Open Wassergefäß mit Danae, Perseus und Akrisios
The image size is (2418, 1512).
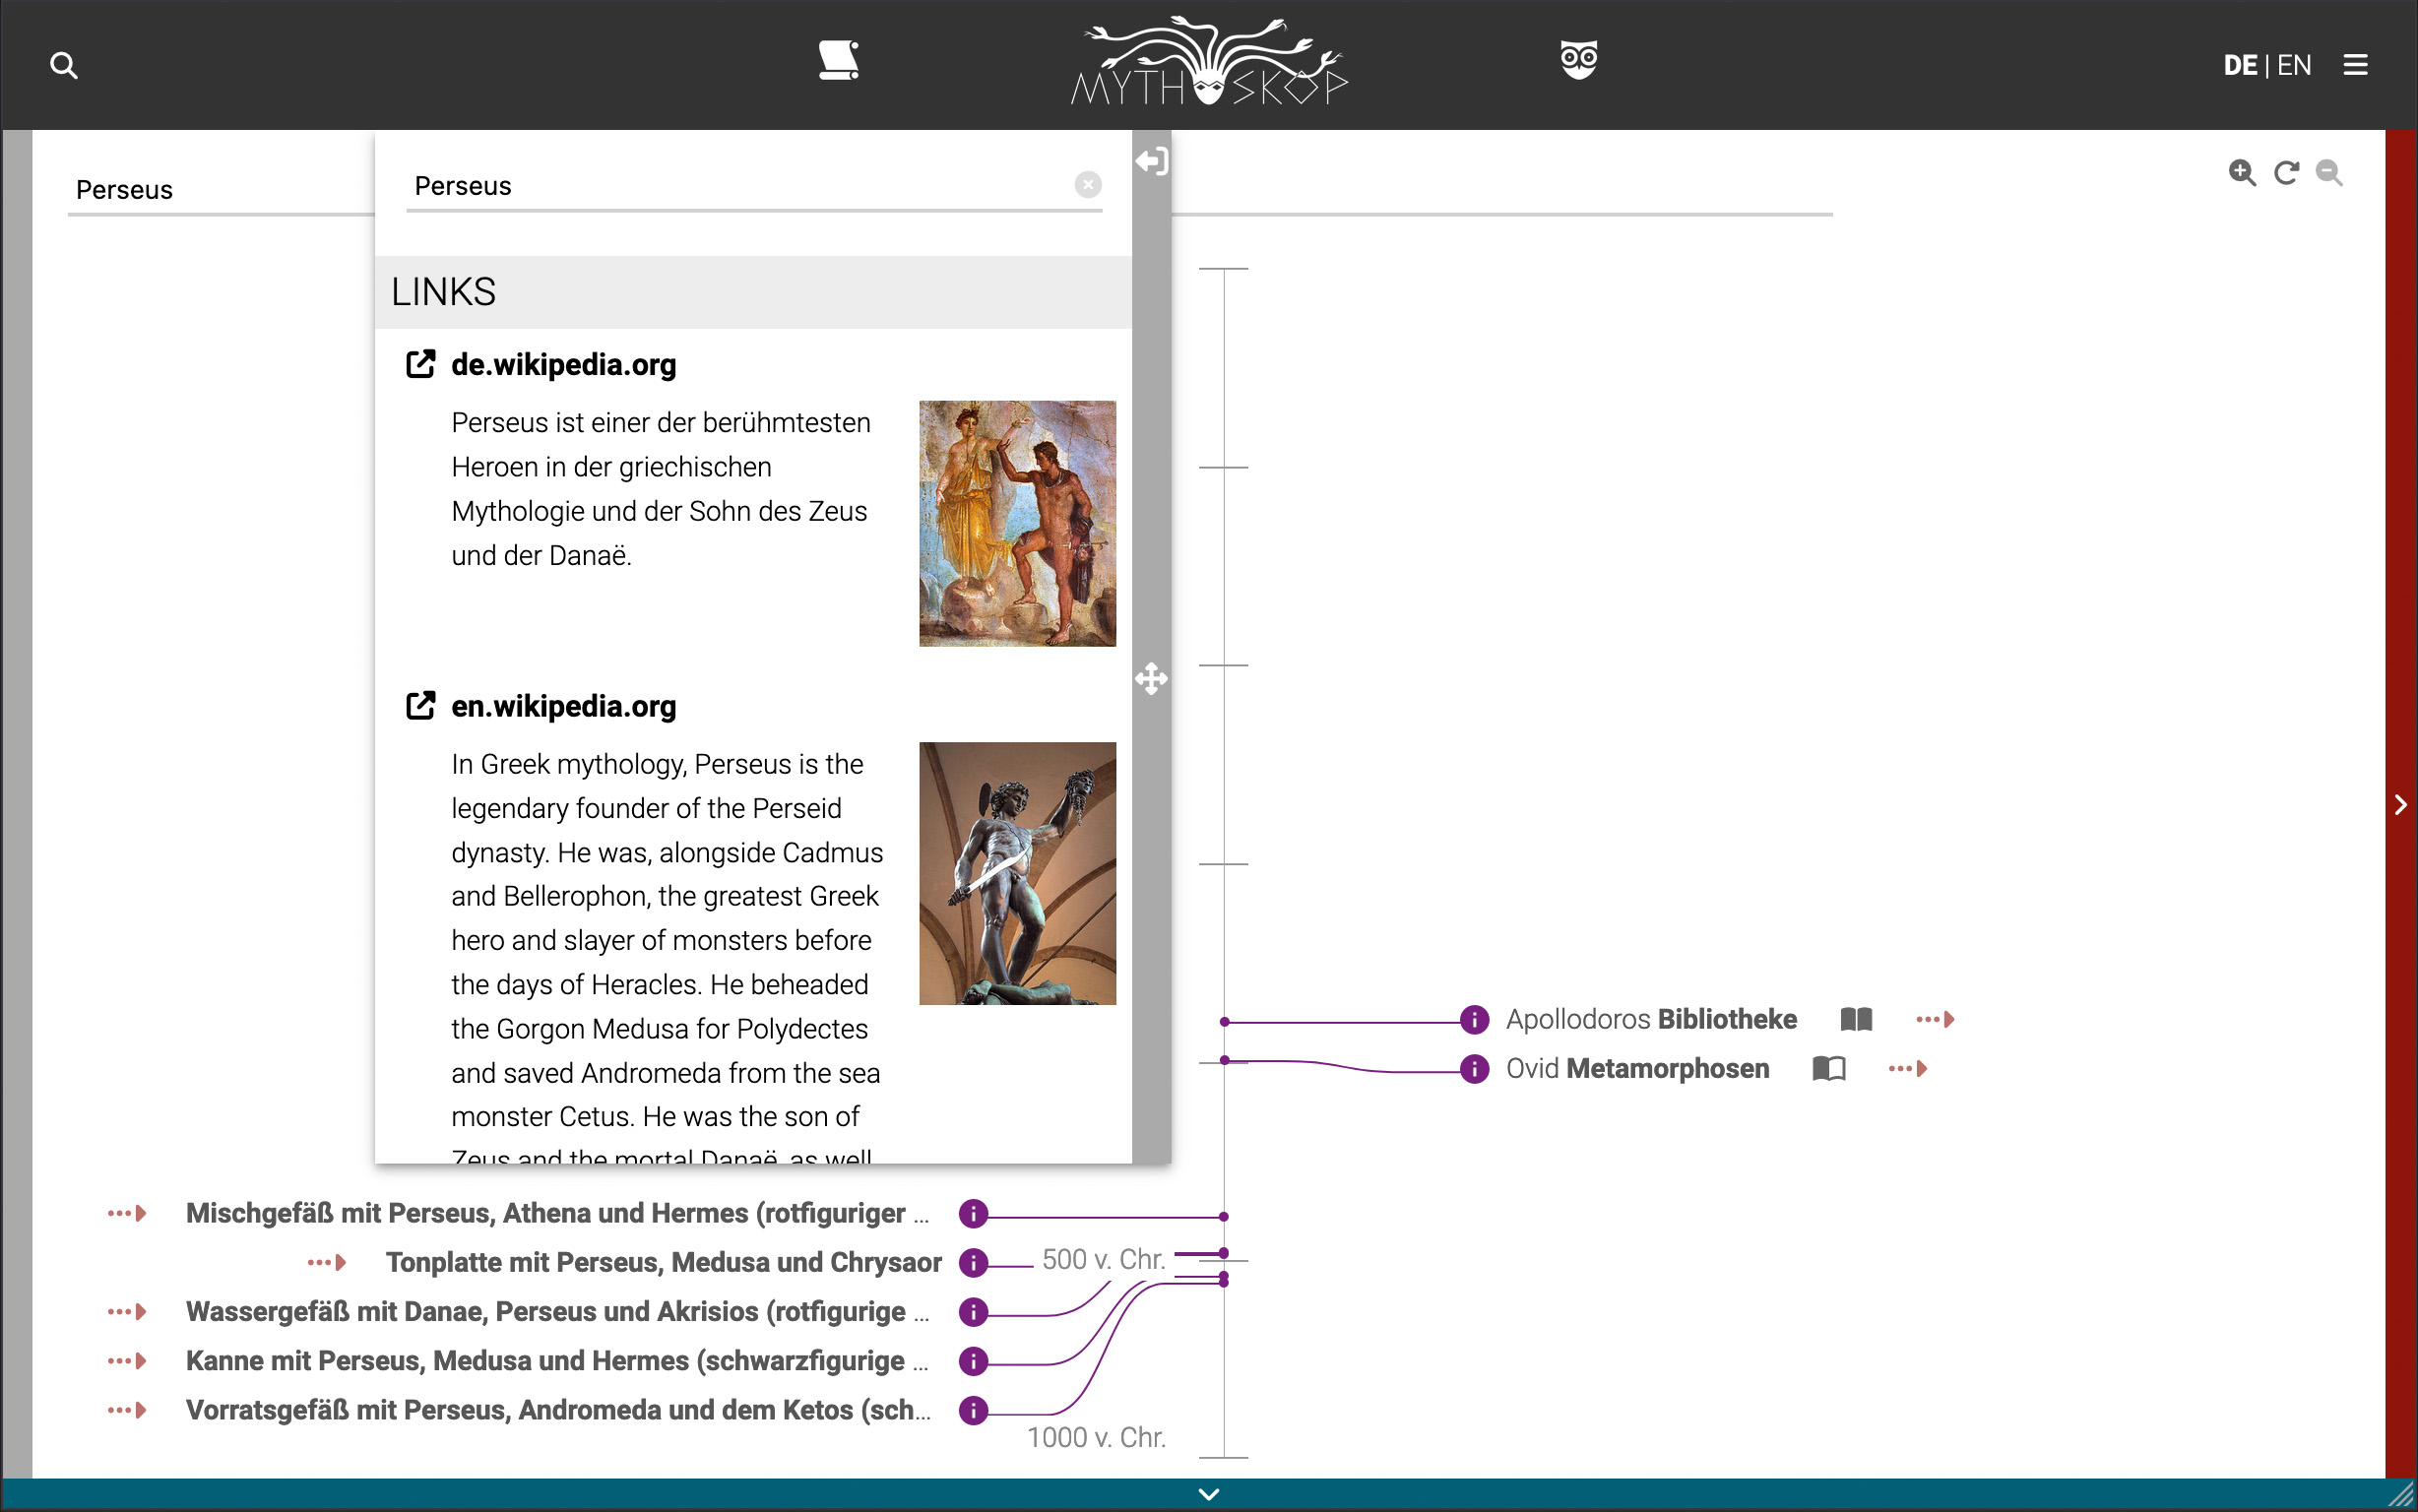click(x=558, y=1311)
